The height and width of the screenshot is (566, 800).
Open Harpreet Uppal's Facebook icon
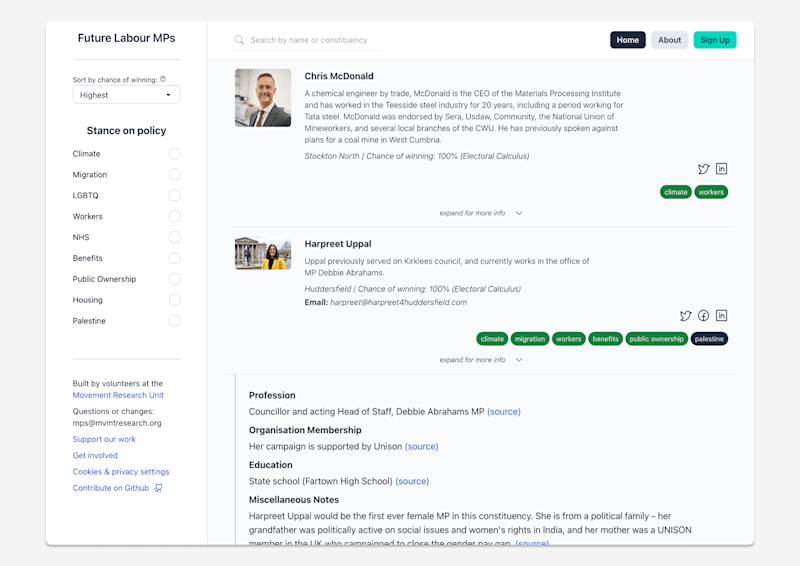704,315
